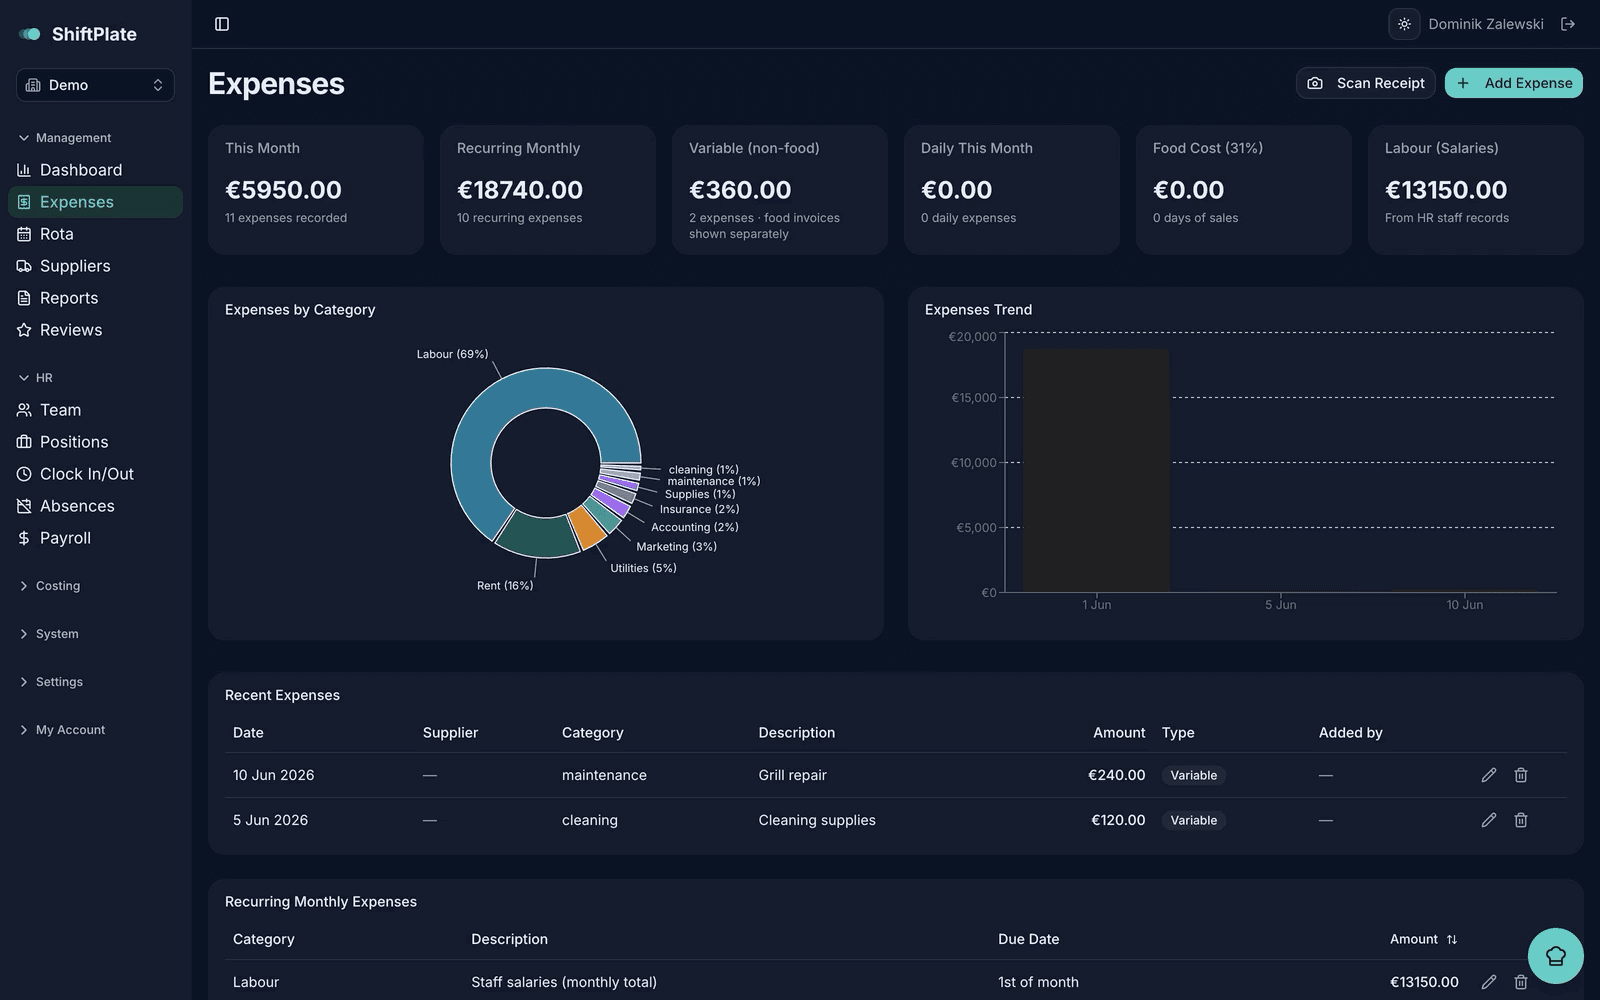Click the Rota calendar icon
1600x1000 pixels.
point(24,234)
